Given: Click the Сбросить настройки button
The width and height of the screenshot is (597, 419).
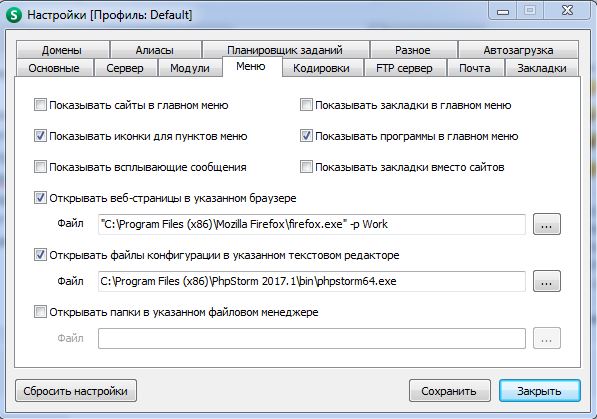Looking at the screenshot, I should [76, 391].
